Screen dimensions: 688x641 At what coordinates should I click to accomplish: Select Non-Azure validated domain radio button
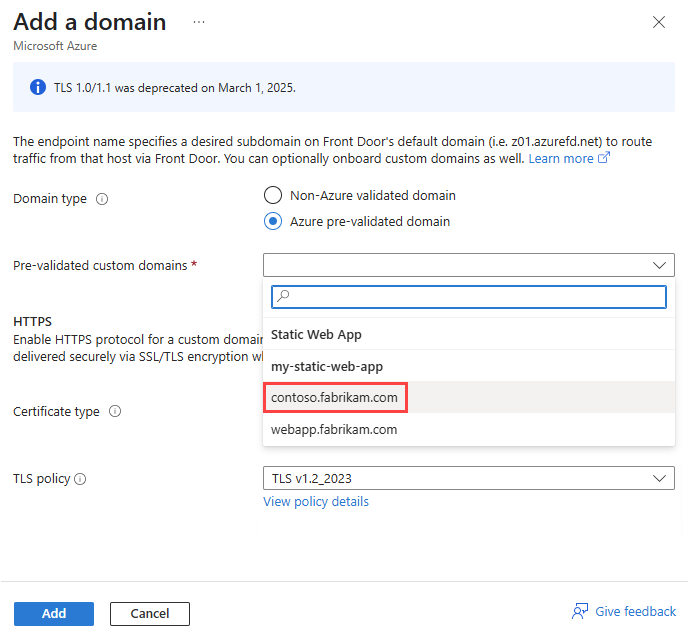272,195
